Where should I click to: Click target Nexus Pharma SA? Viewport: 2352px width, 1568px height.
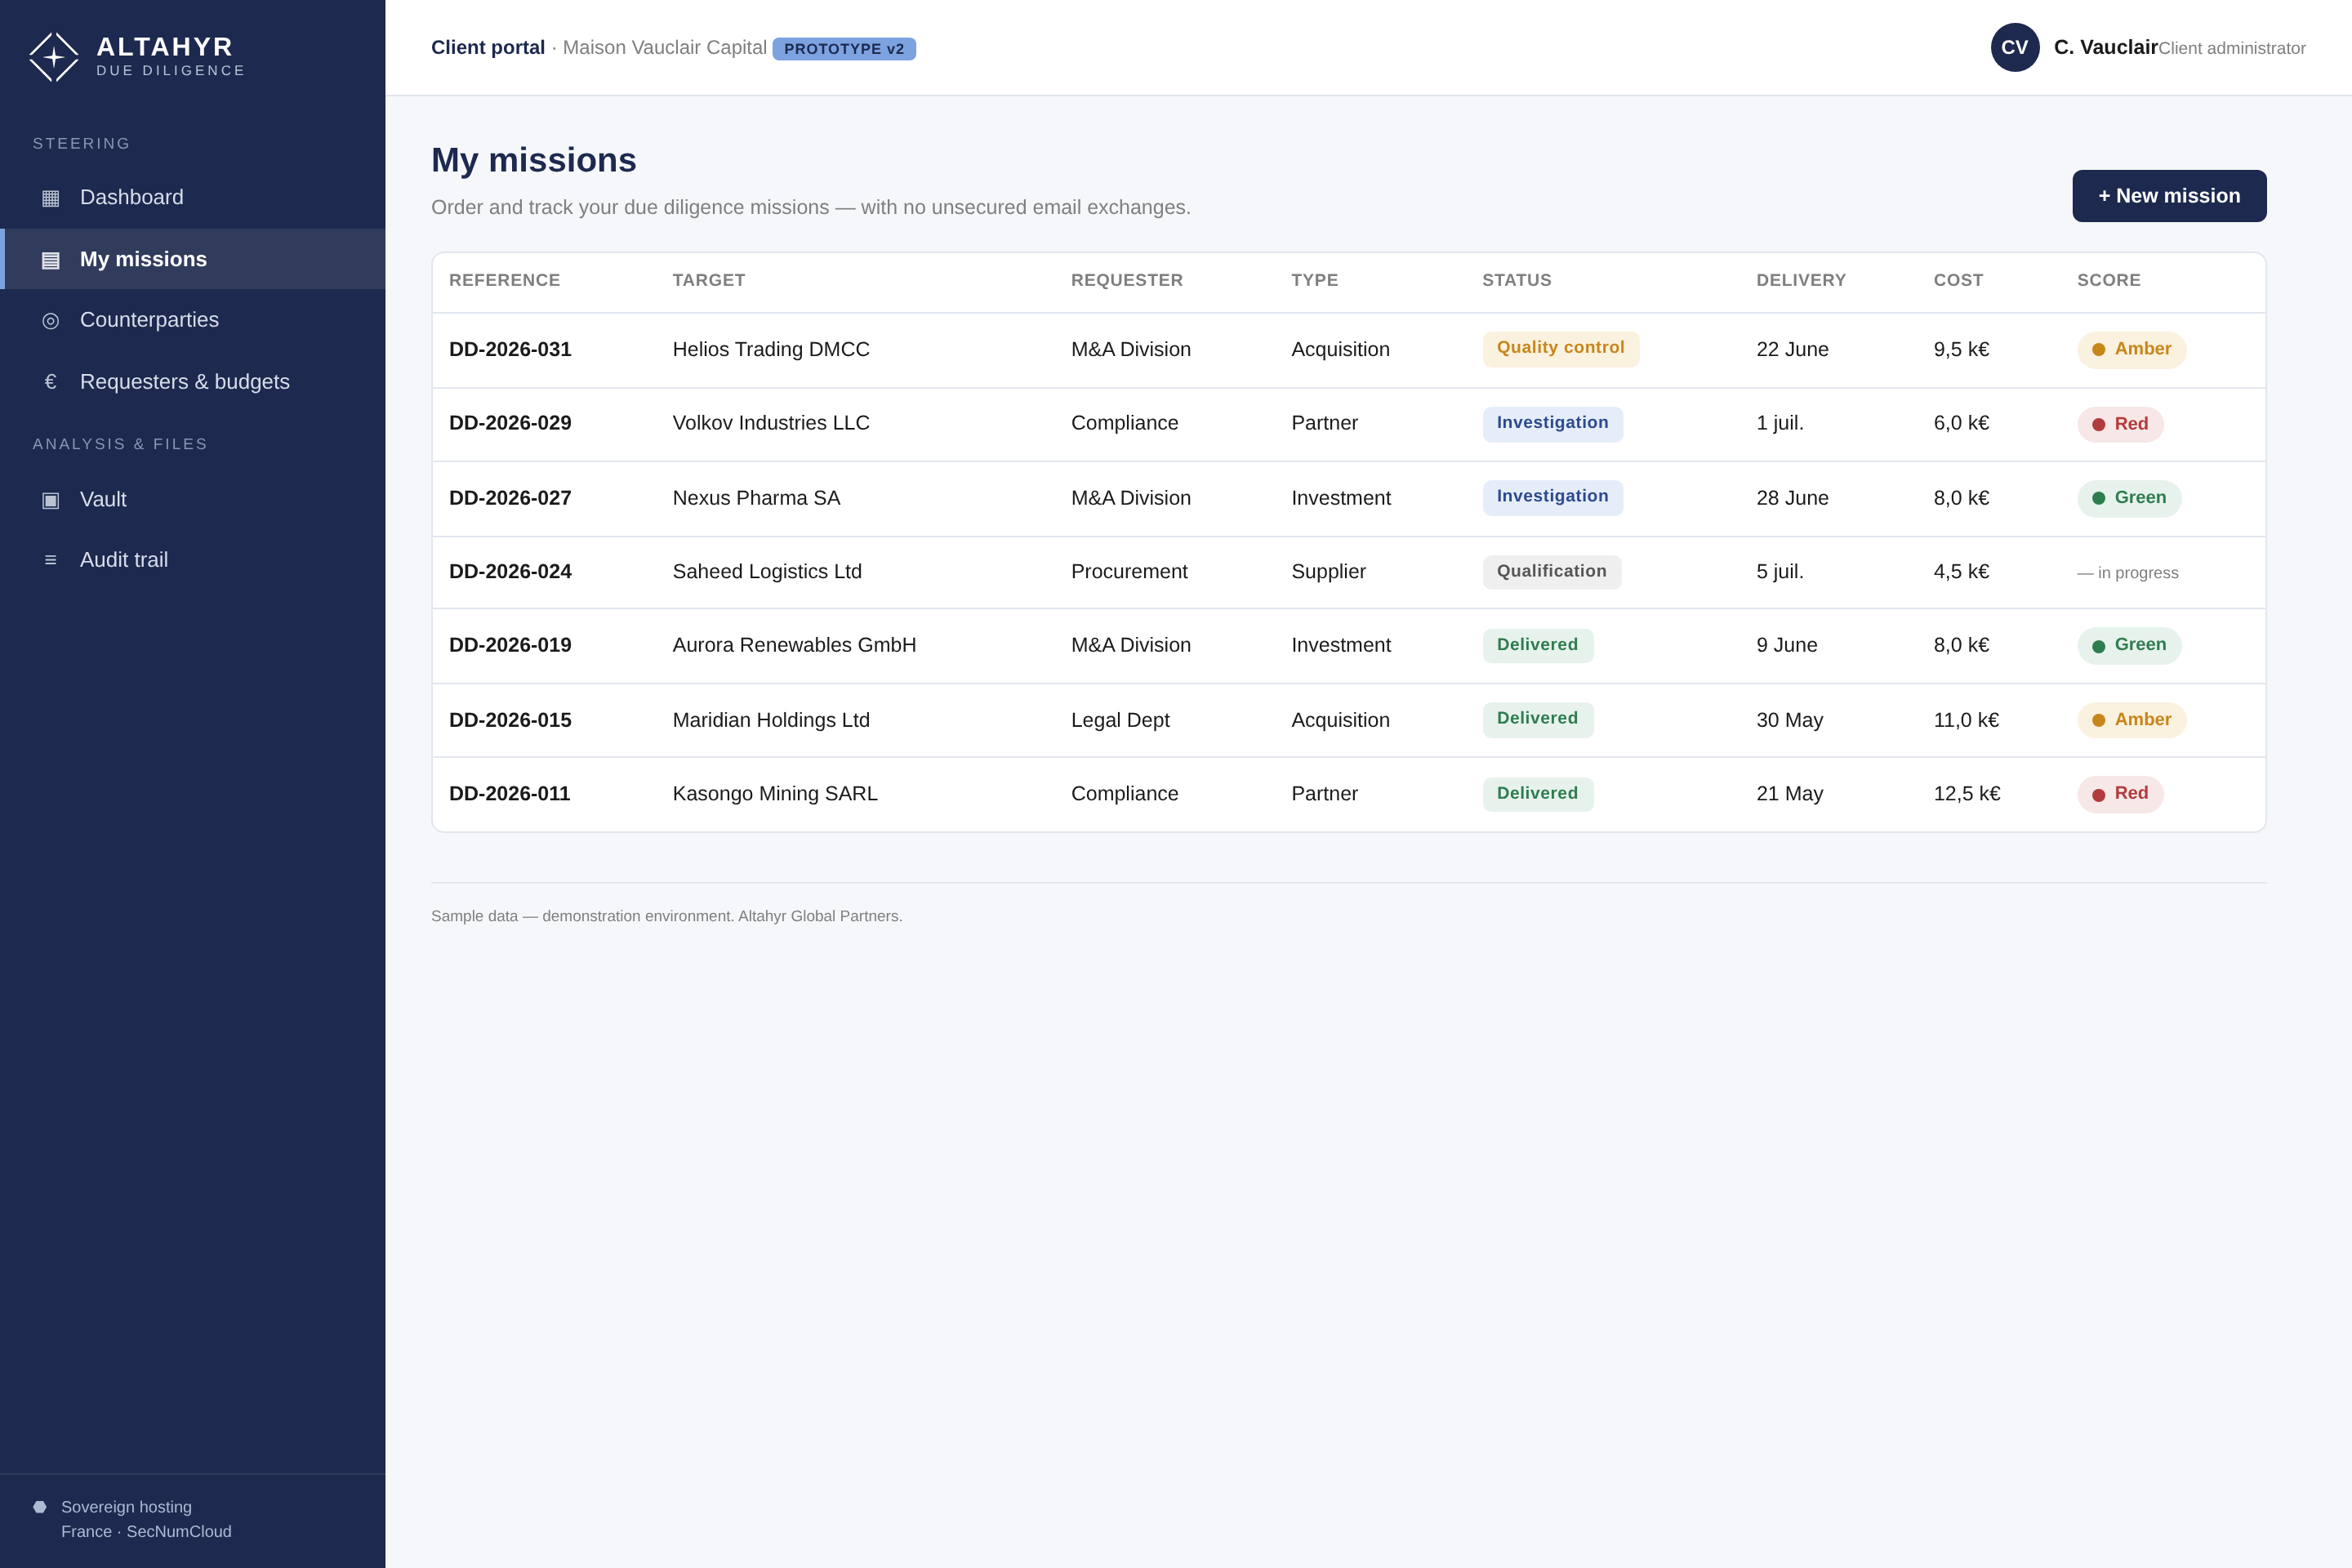[756, 498]
